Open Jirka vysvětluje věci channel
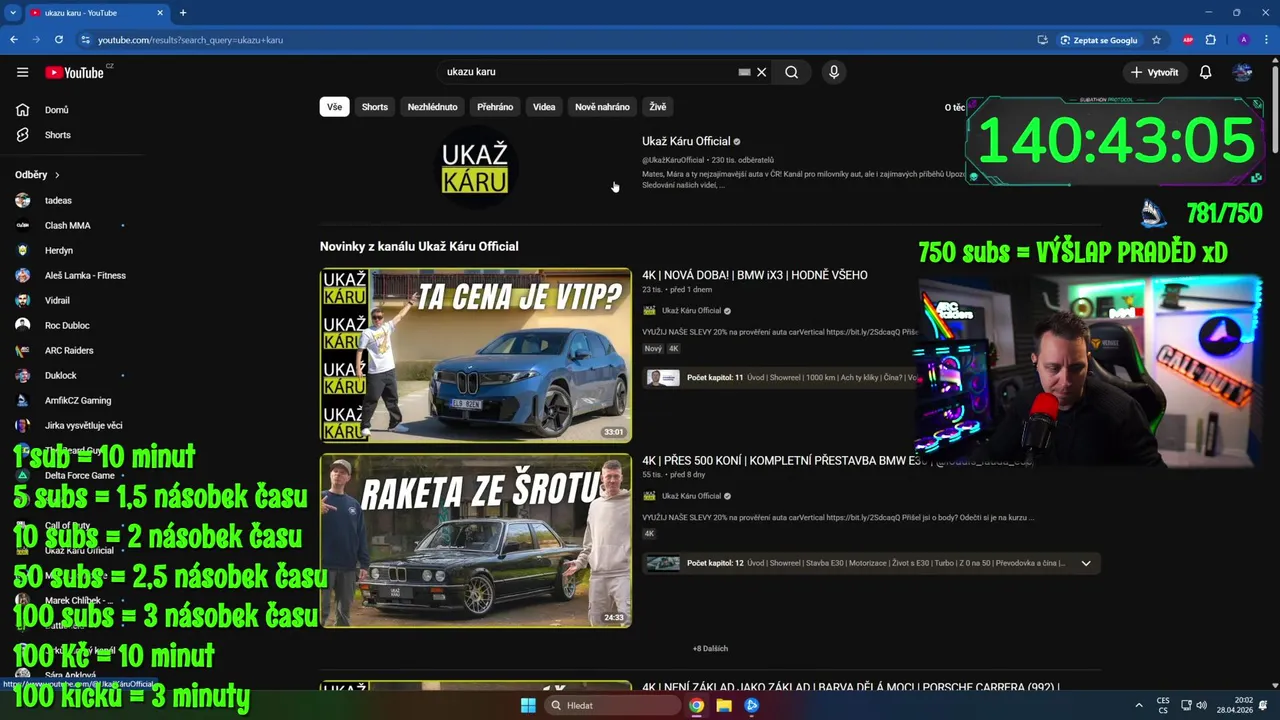The width and height of the screenshot is (1280, 720). click(83, 426)
